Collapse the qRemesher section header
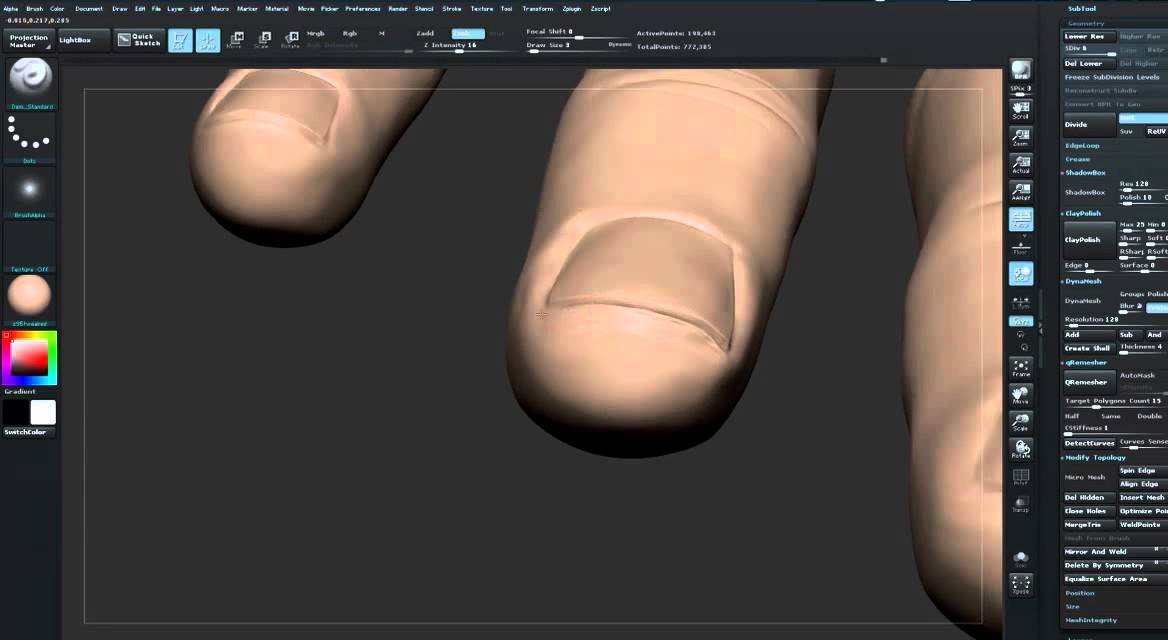 (x=1085, y=363)
